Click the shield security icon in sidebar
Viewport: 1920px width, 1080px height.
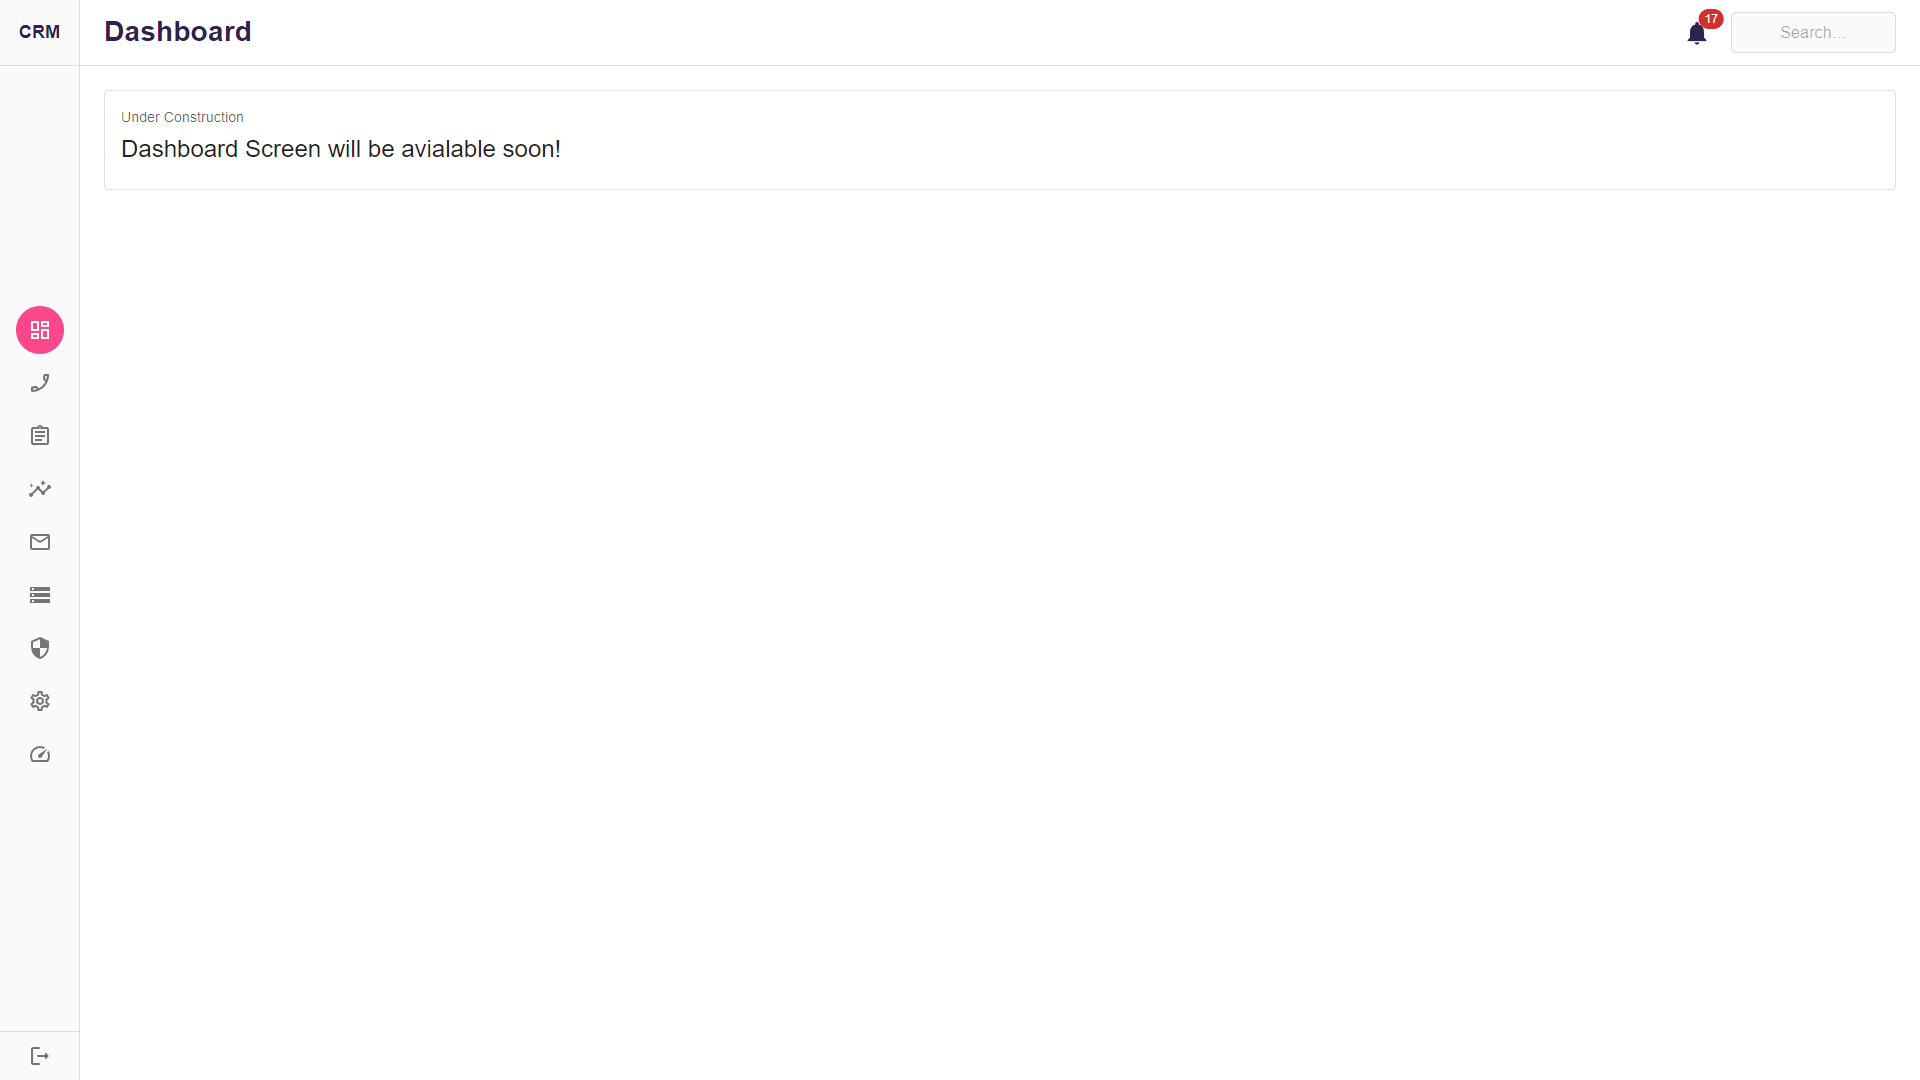point(39,648)
